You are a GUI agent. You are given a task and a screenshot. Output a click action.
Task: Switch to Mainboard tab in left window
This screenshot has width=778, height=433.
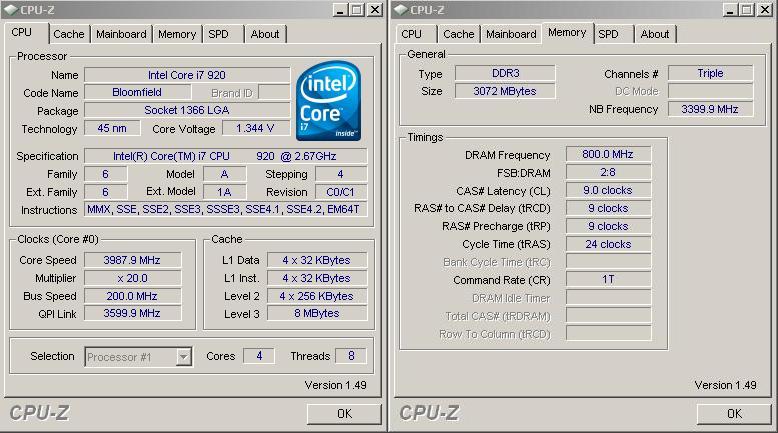coord(122,34)
